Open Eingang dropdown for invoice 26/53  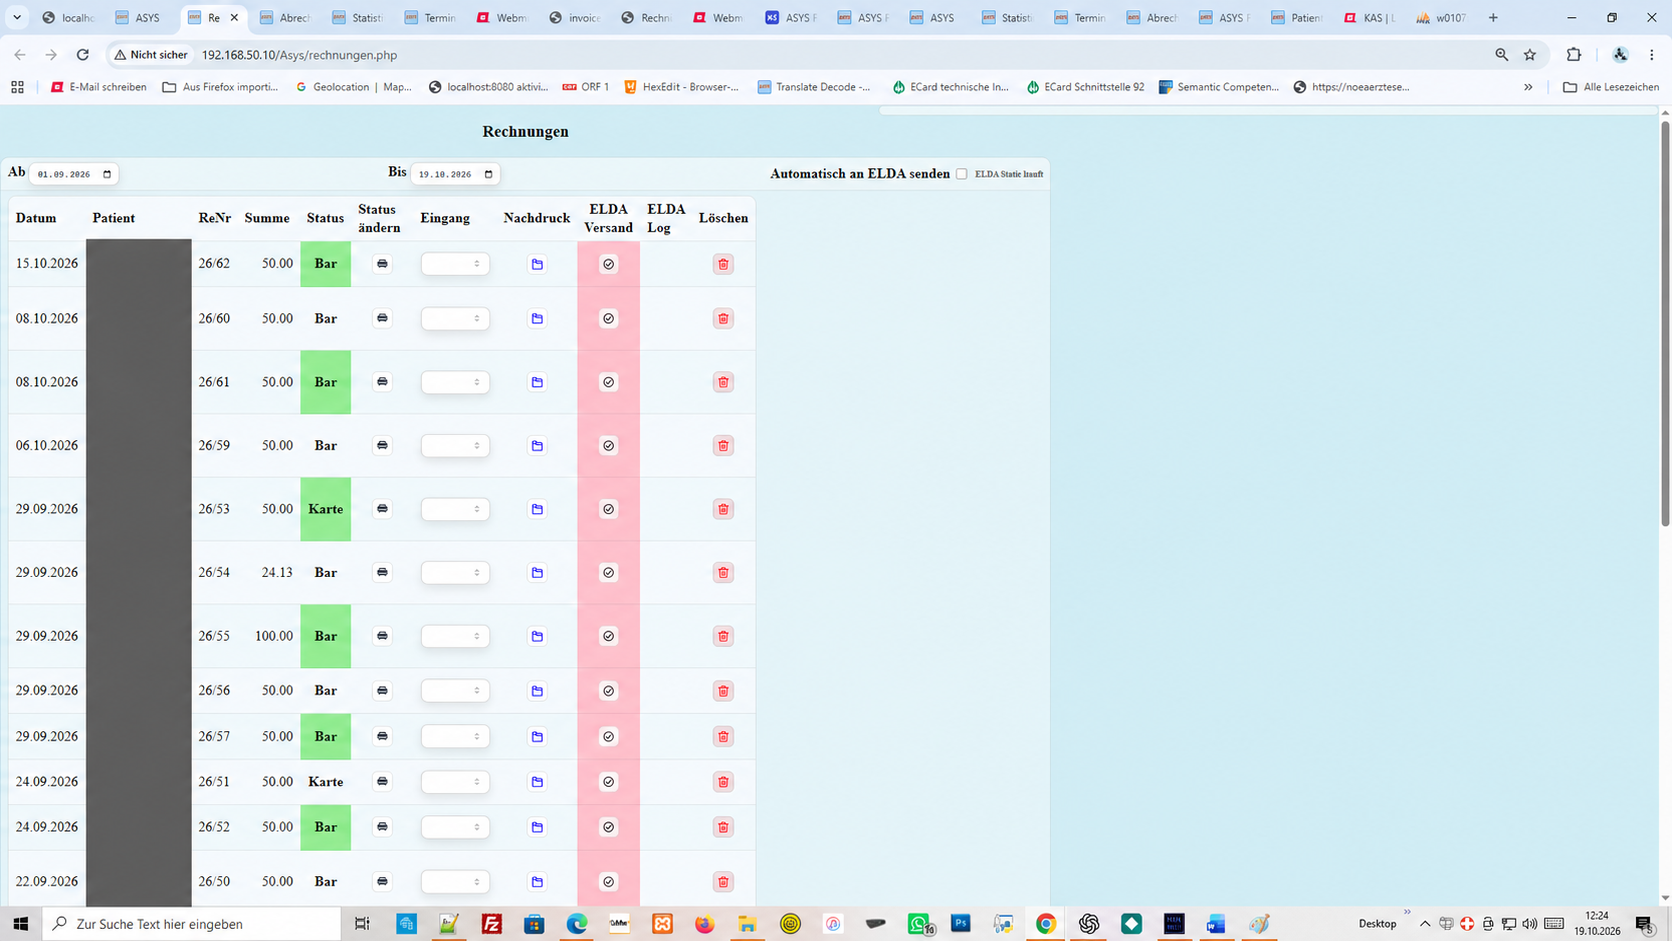[x=455, y=509]
